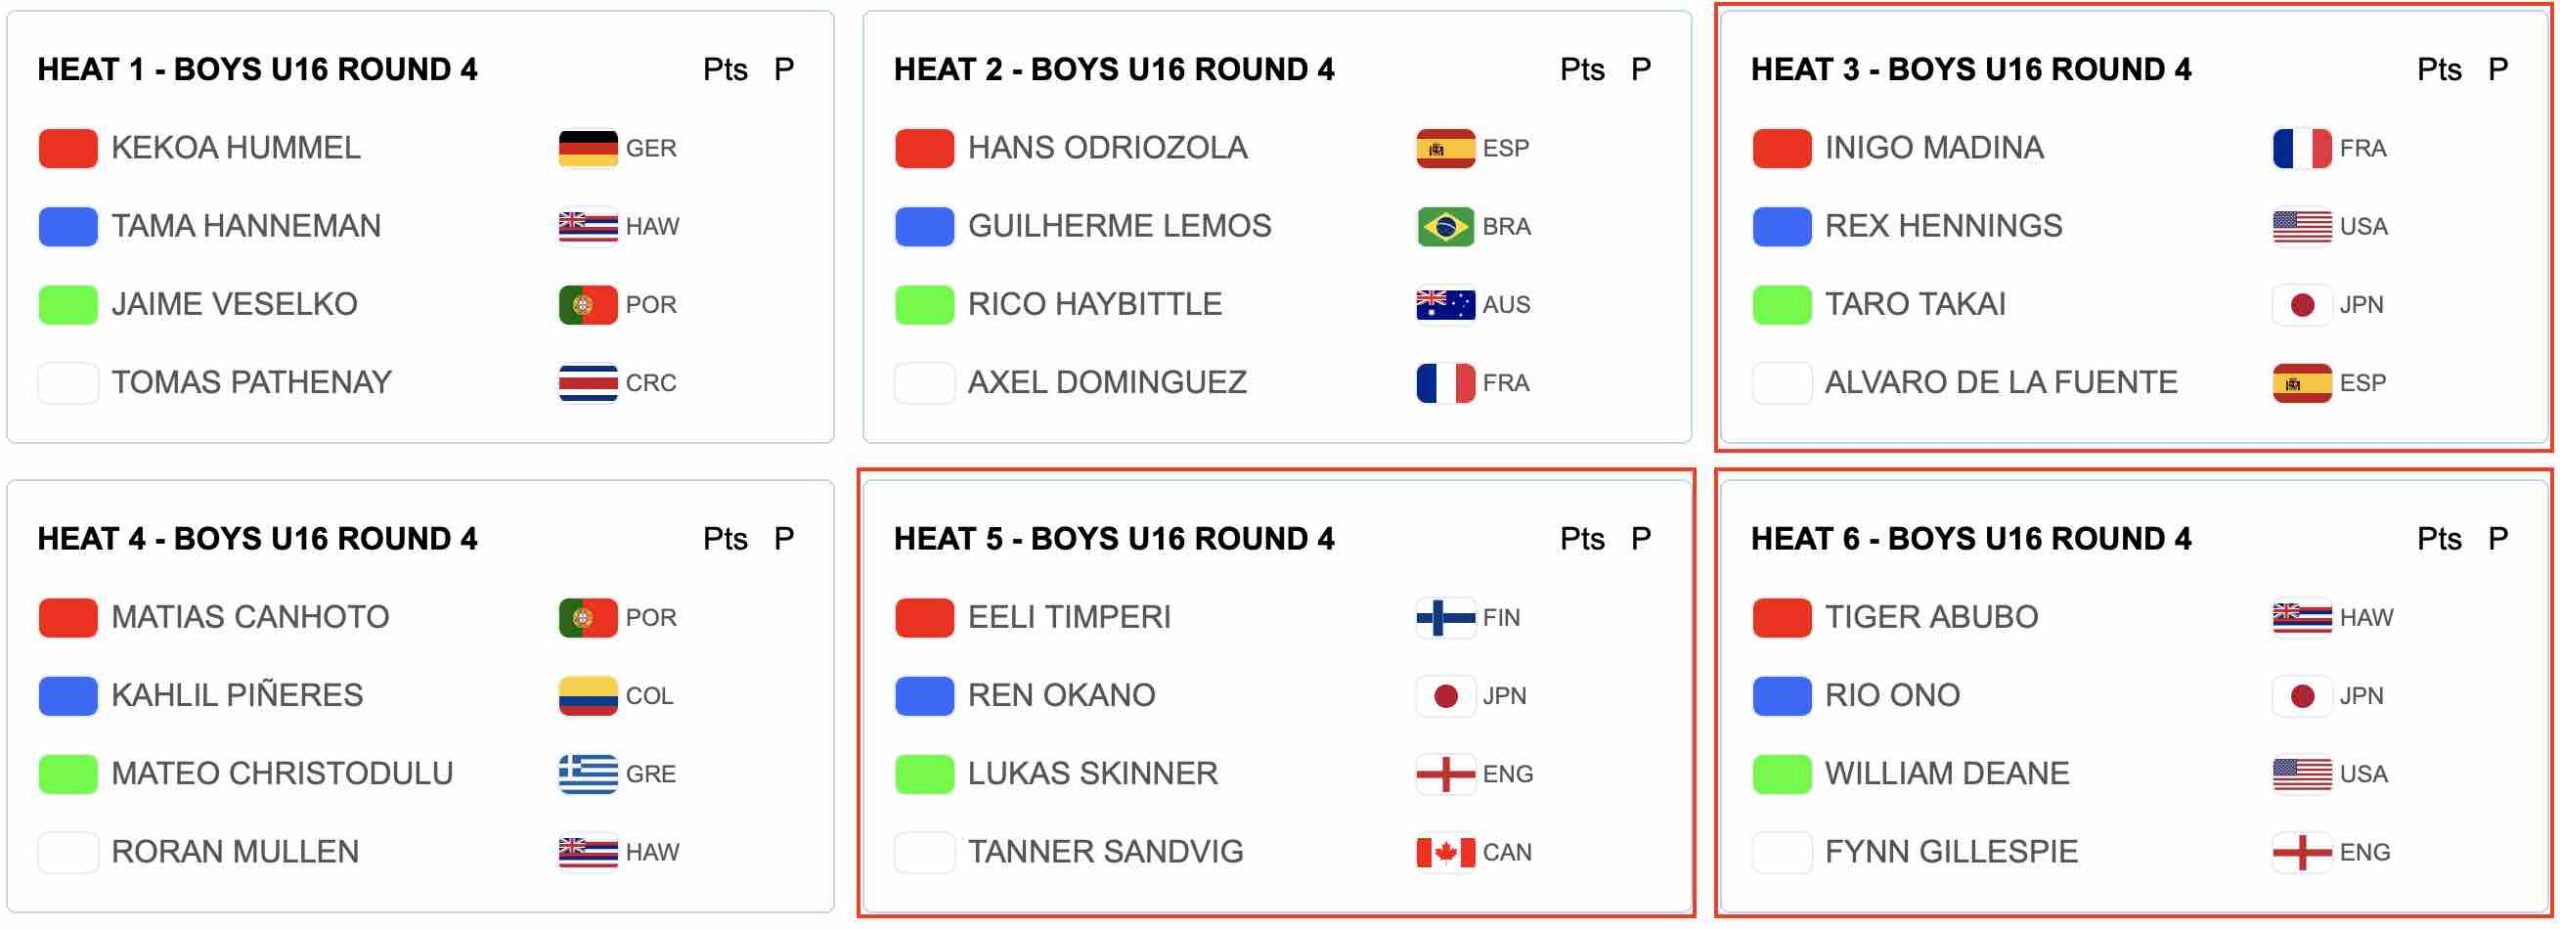Click Inigo Madina's red jersey swatch
This screenshot has width=2560, height=929.
(1781, 148)
